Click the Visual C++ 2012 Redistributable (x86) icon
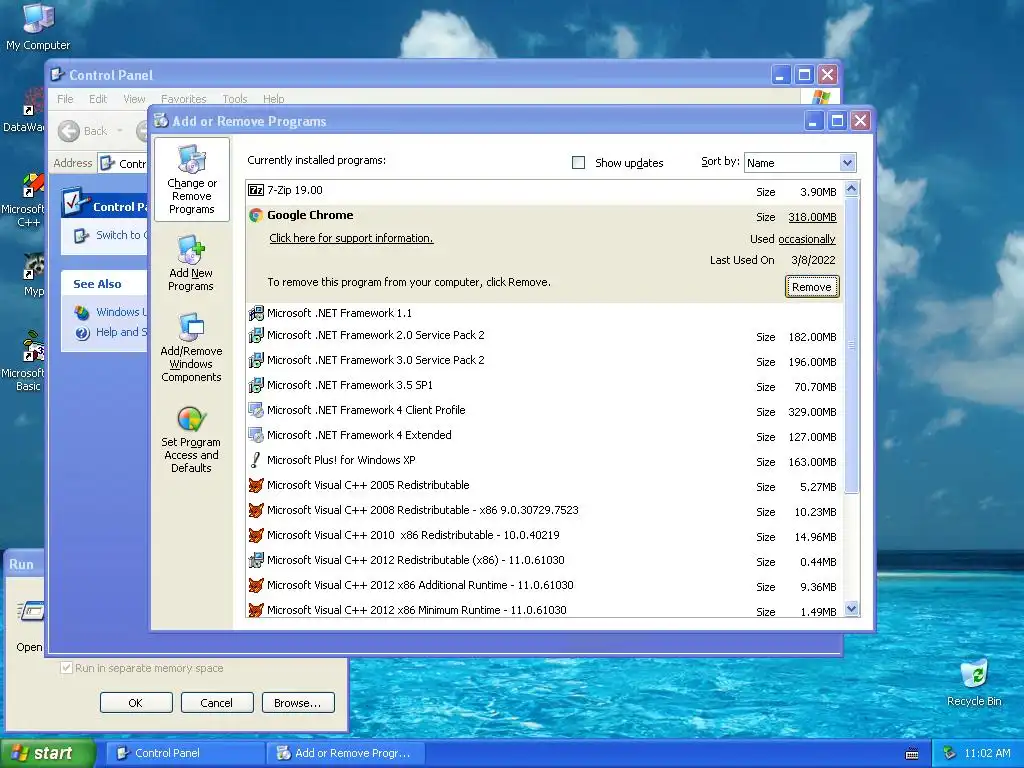This screenshot has height=768, width=1024. [x=256, y=560]
